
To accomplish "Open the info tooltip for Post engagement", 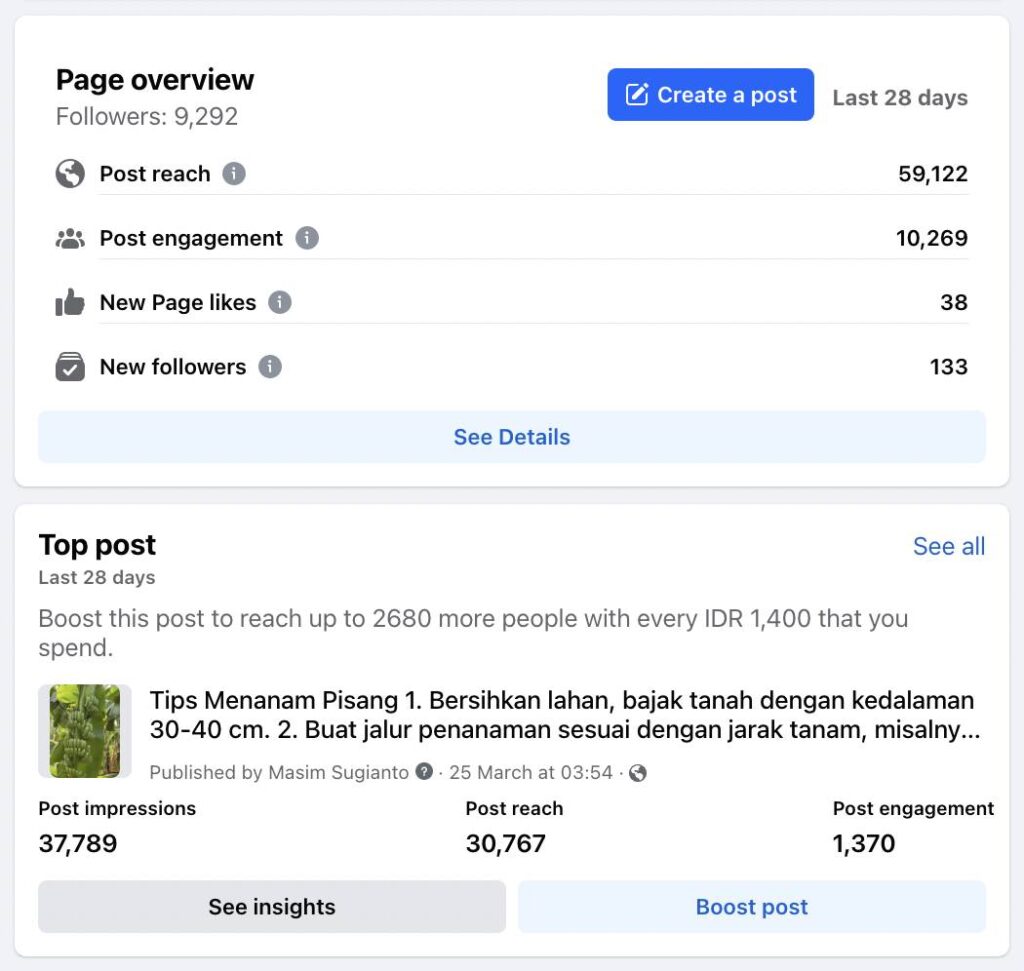I will click(x=307, y=238).
